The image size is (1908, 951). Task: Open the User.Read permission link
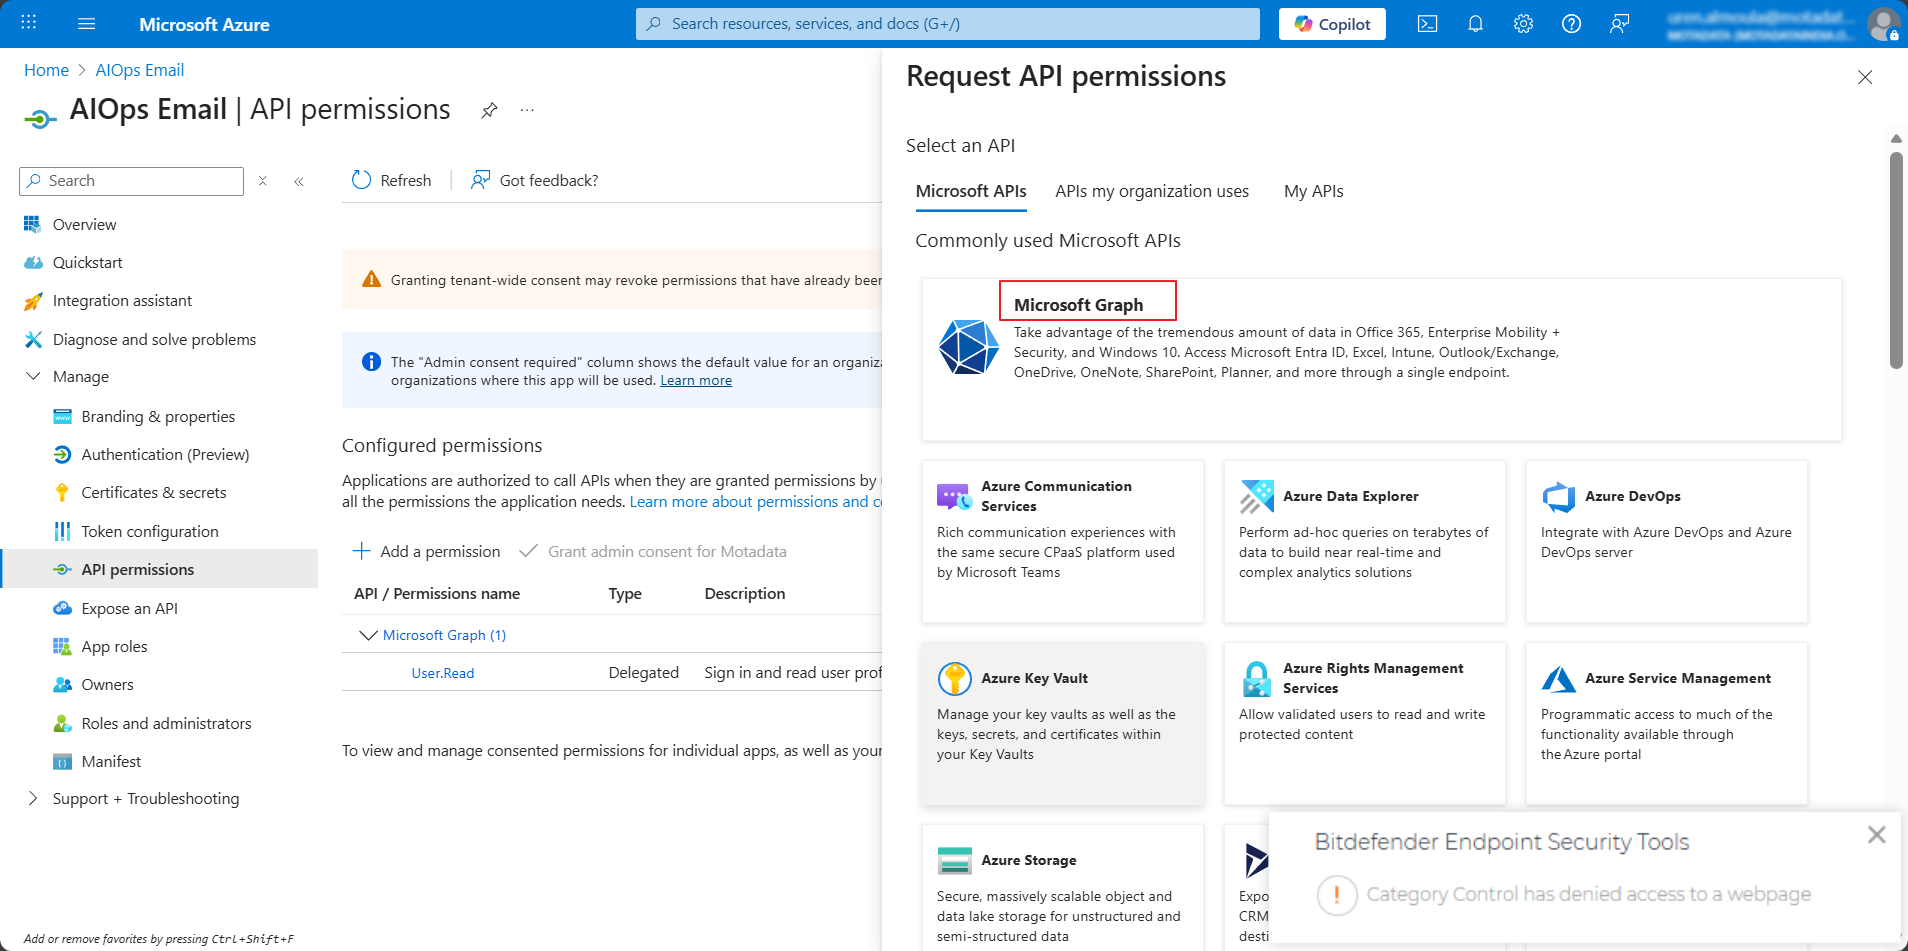[443, 673]
